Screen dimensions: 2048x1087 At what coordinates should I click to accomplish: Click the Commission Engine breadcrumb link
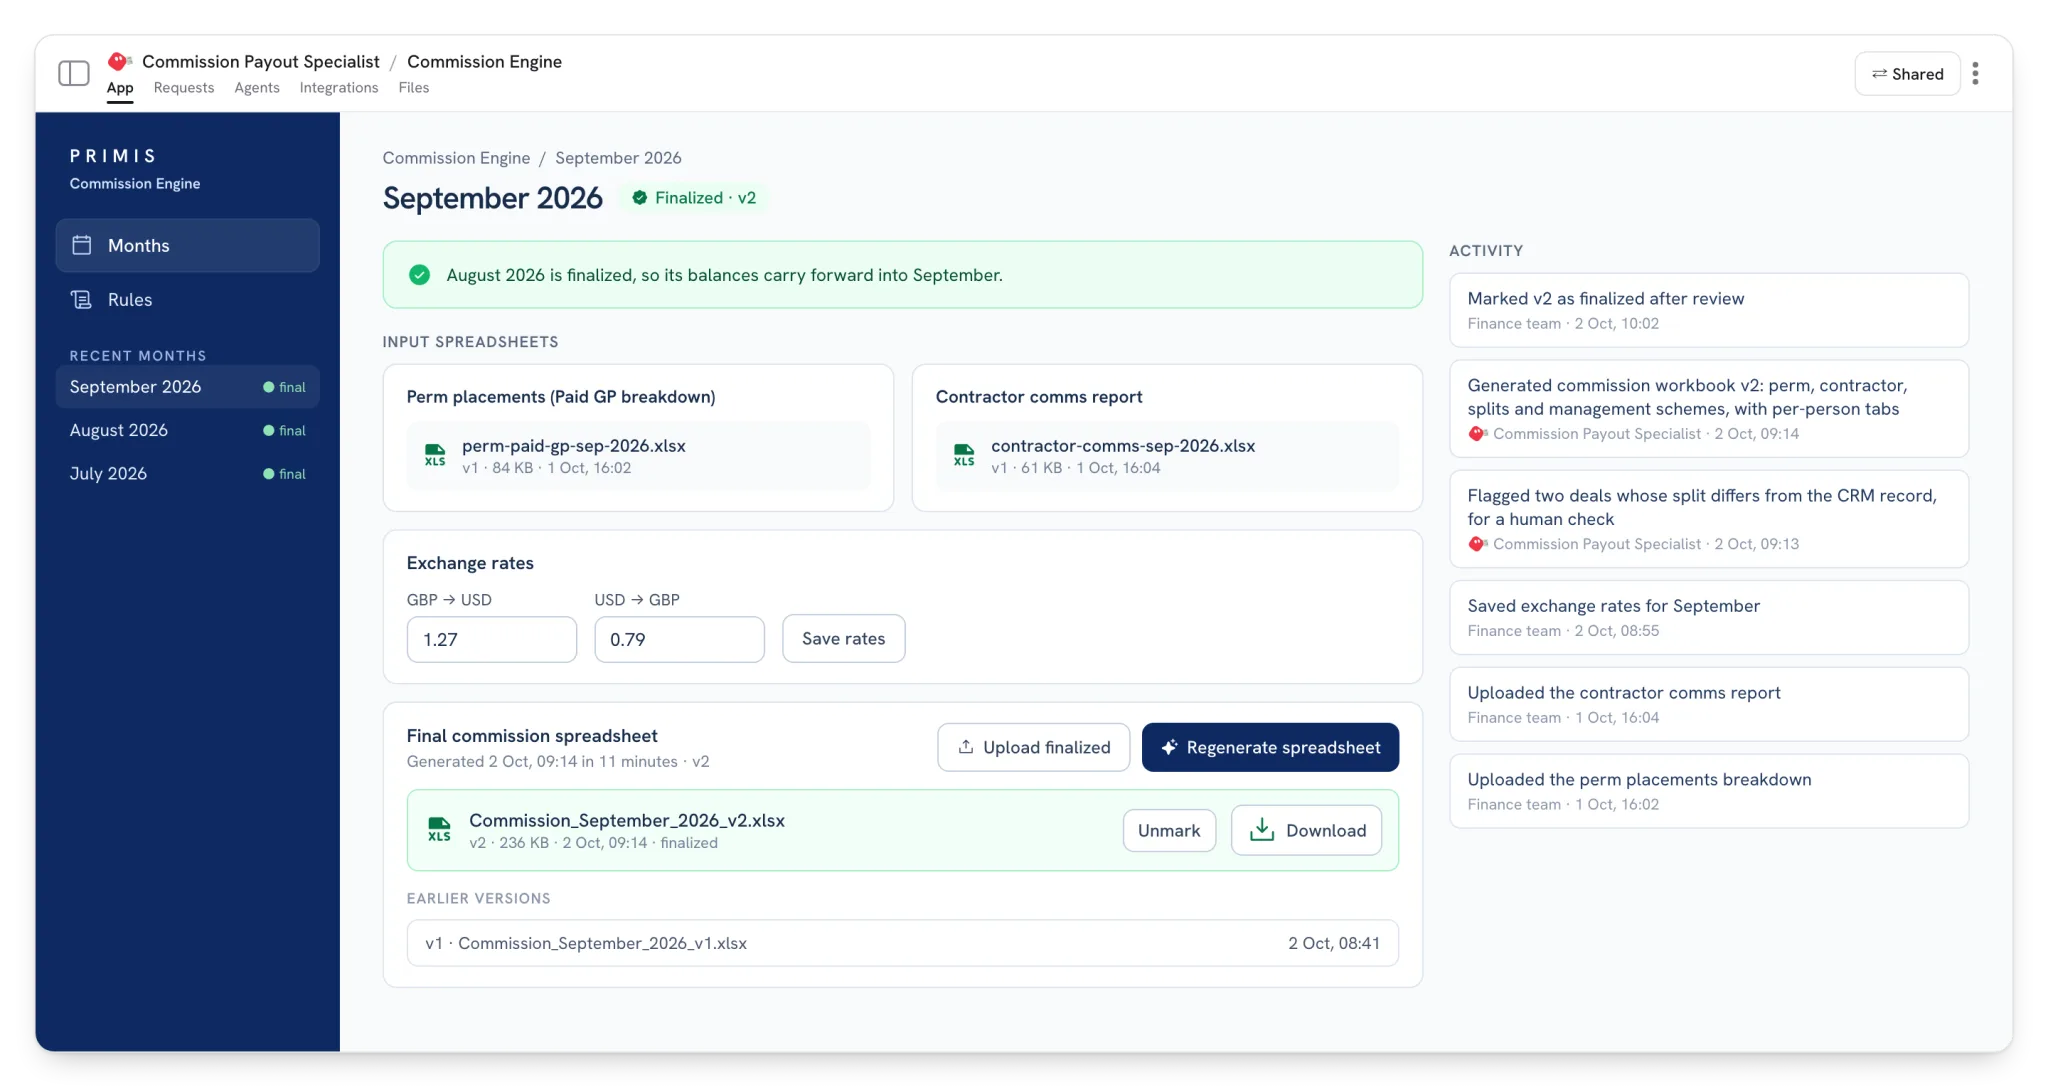(456, 158)
